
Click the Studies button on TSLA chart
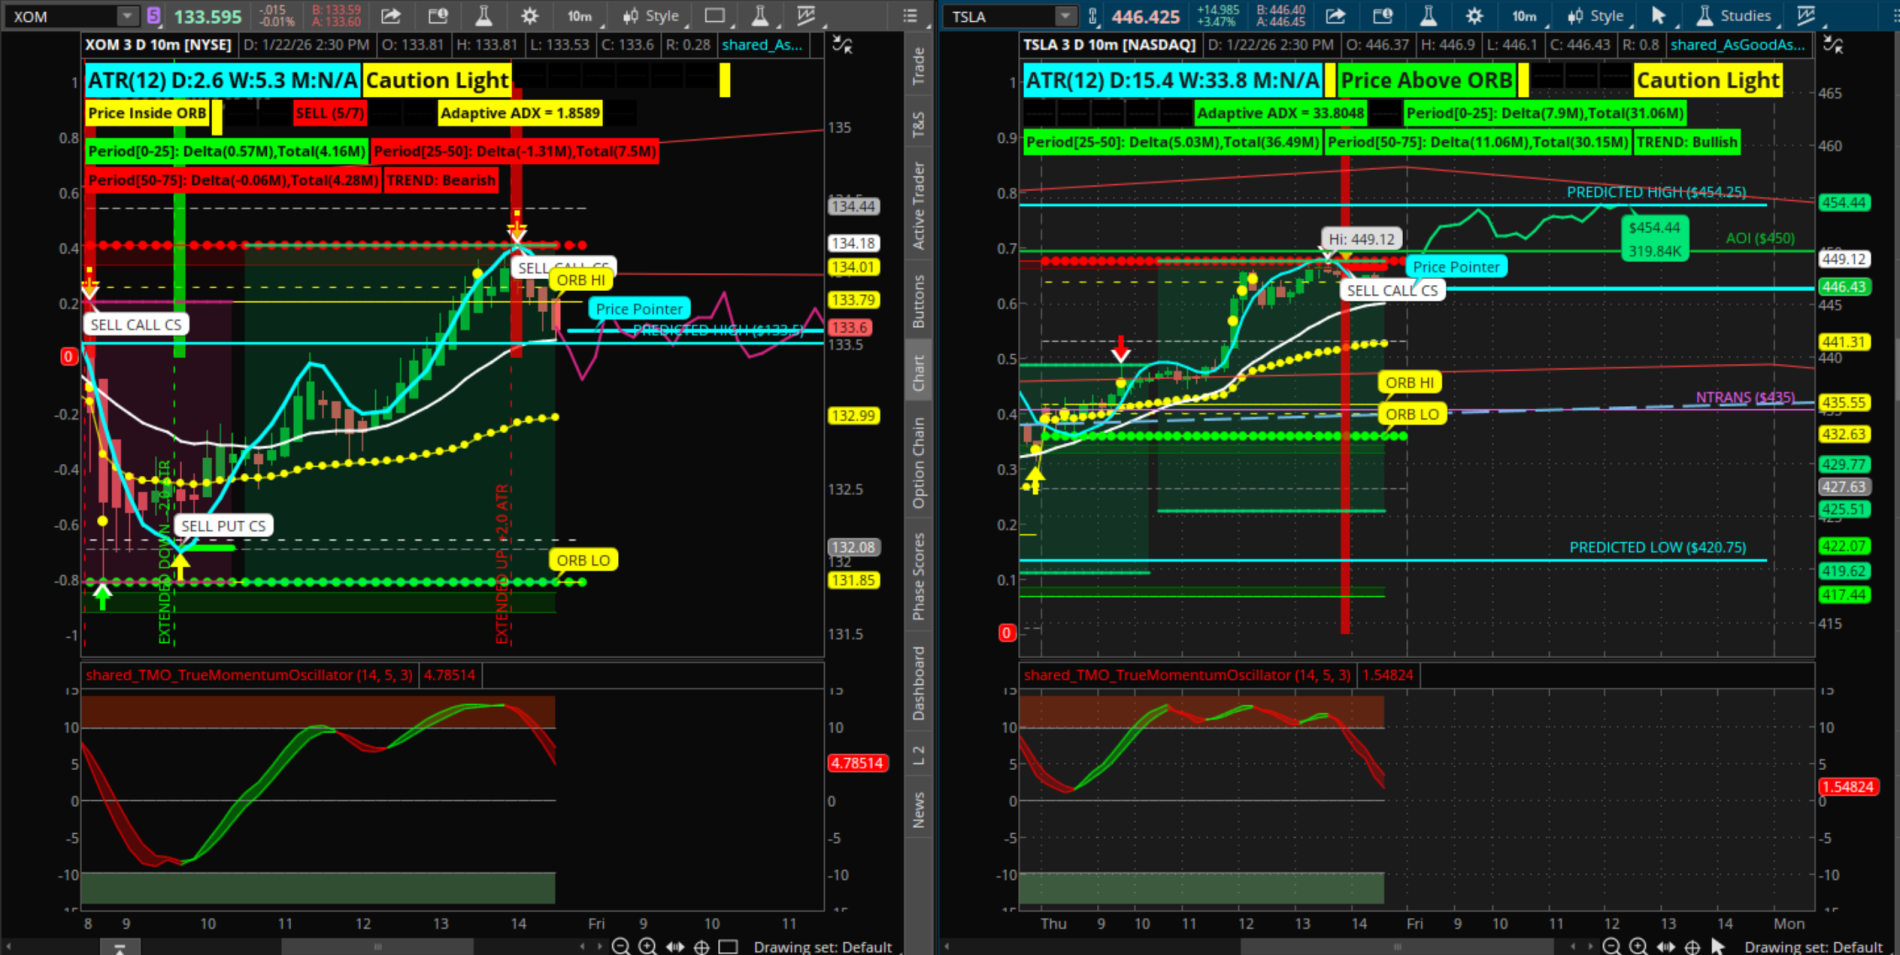[x=1733, y=16]
